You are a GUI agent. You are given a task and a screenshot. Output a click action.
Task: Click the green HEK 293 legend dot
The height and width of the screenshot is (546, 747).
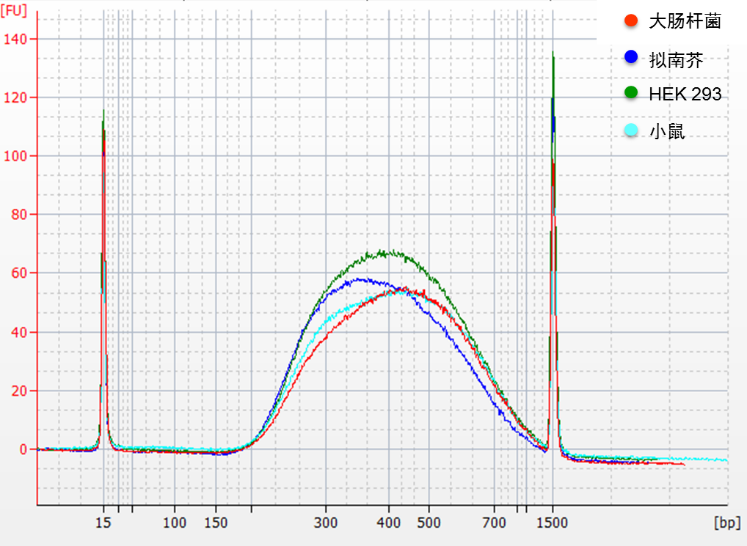[630, 92]
